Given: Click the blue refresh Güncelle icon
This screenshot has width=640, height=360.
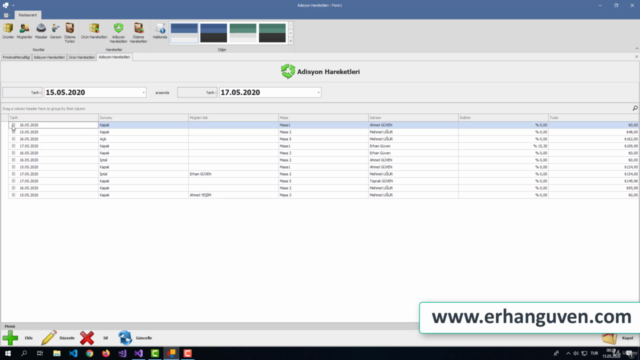Looking at the screenshot, I should click(x=125, y=338).
